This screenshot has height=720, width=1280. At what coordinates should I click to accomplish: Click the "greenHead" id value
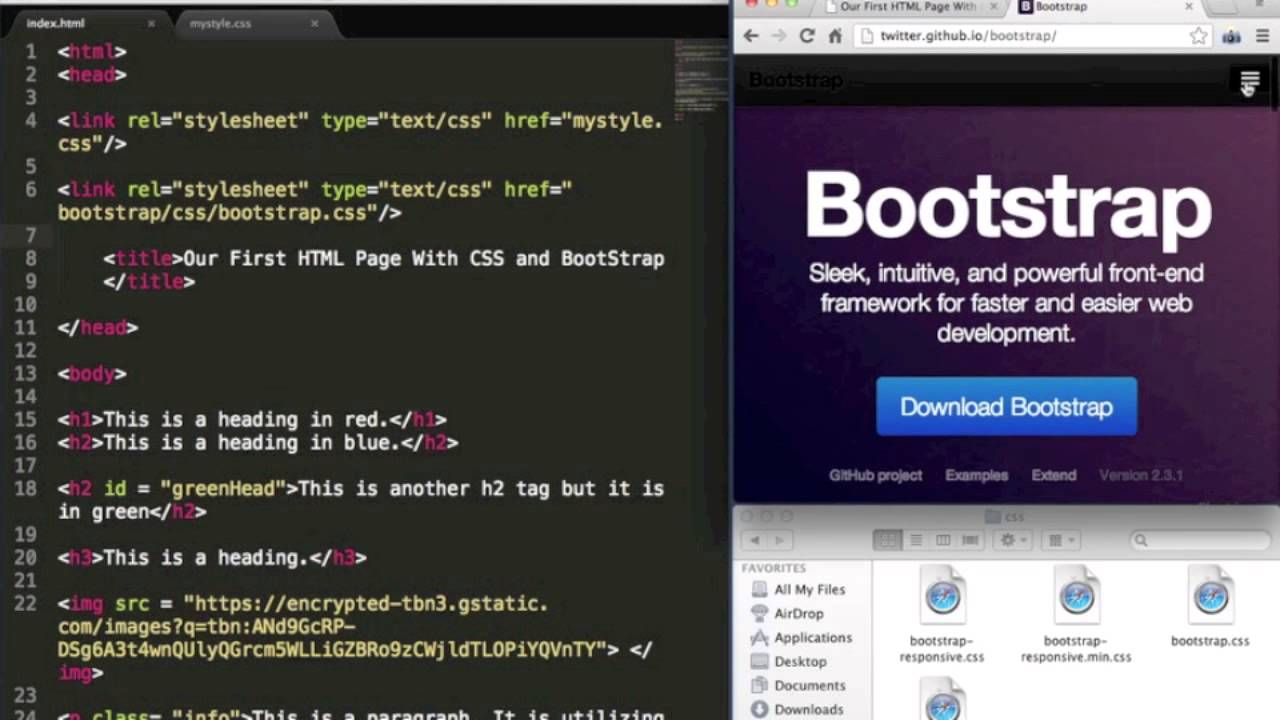pyautogui.click(x=223, y=488)
